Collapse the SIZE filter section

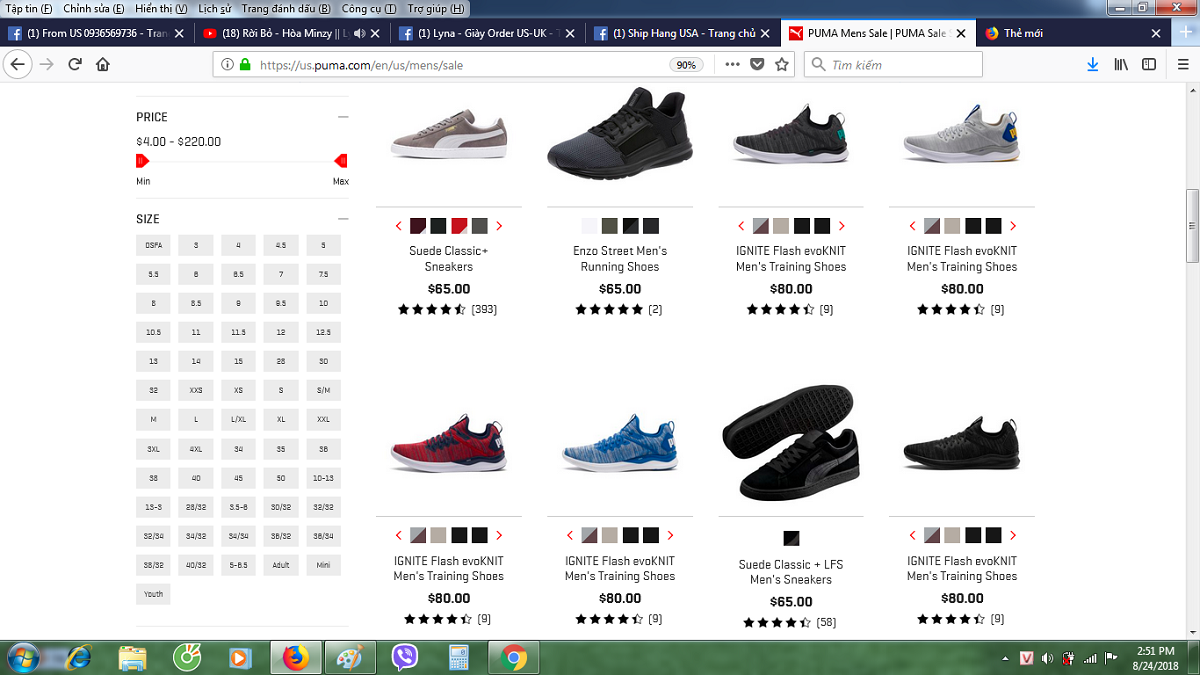pos(343,219)
